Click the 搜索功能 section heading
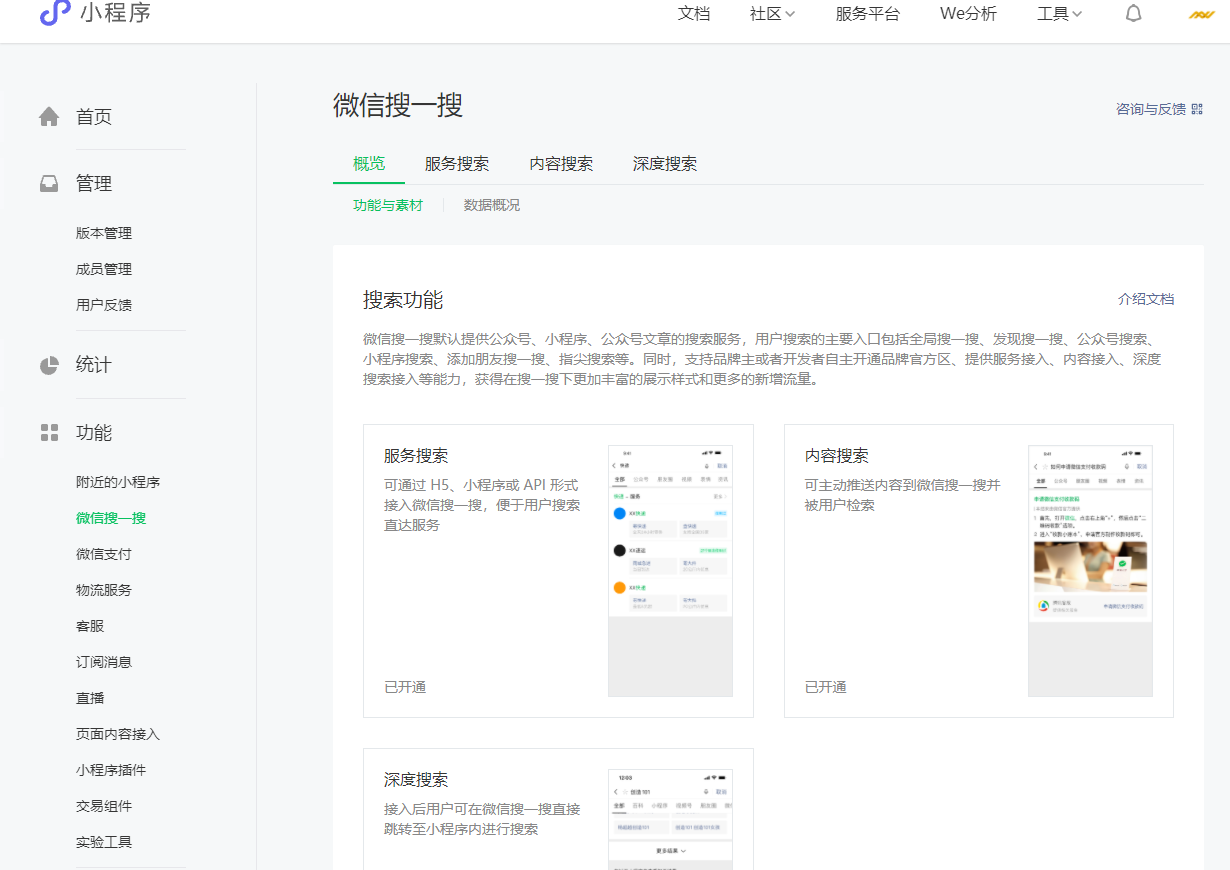This screenshot has width=1230, height=870. click(x=403, y=300)
